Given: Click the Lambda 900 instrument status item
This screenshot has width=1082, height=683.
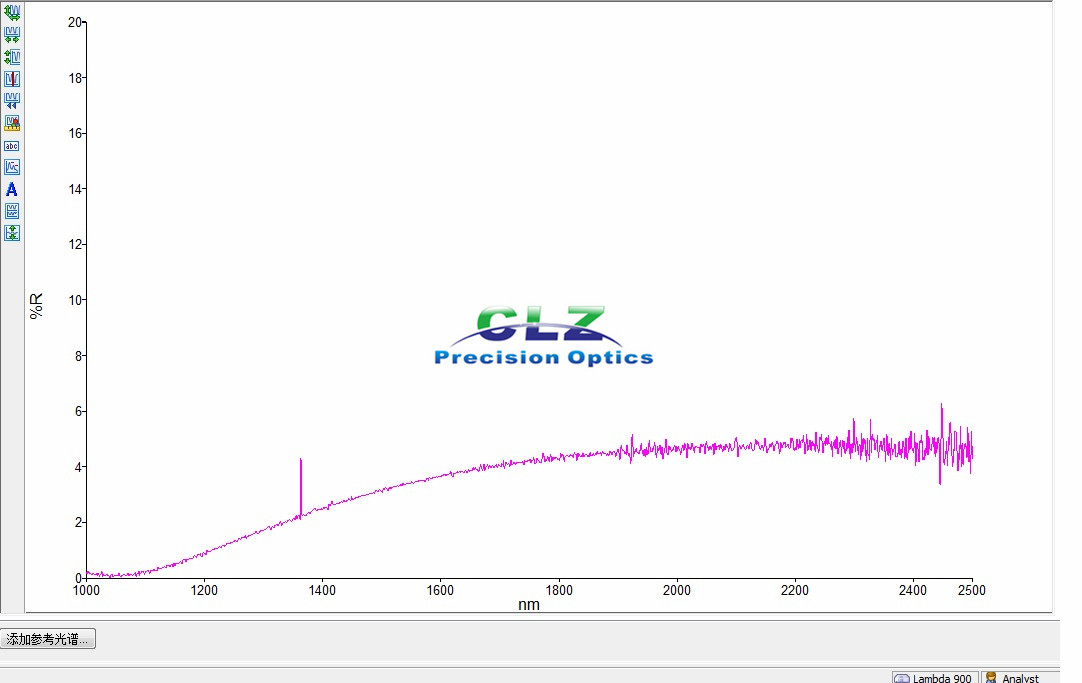Looking at the screenshot, I should [x=934, y=677].
